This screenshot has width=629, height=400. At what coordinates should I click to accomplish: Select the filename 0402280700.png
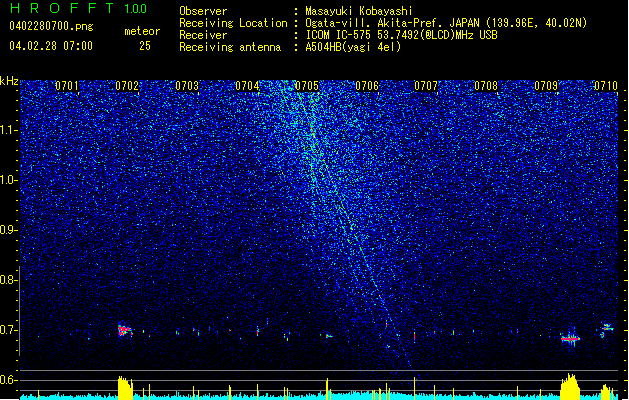tap(51, 26)
